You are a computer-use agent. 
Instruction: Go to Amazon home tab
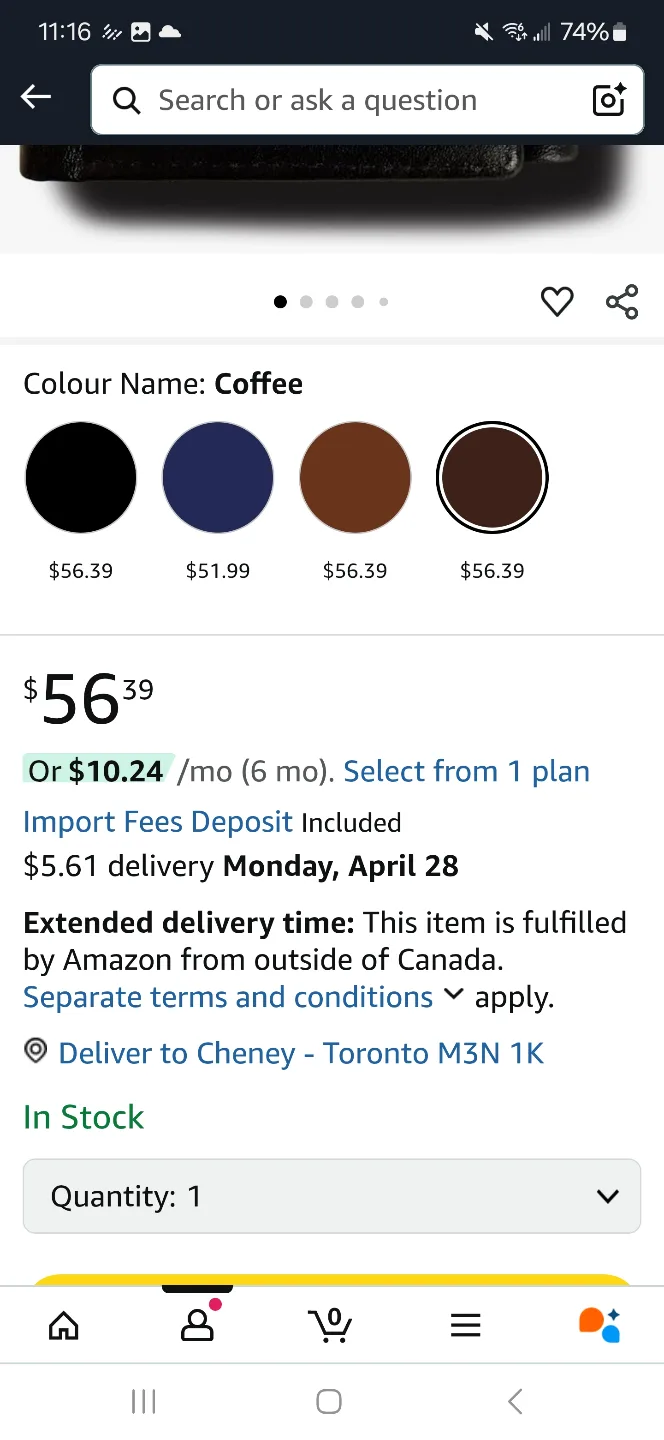64,1325
